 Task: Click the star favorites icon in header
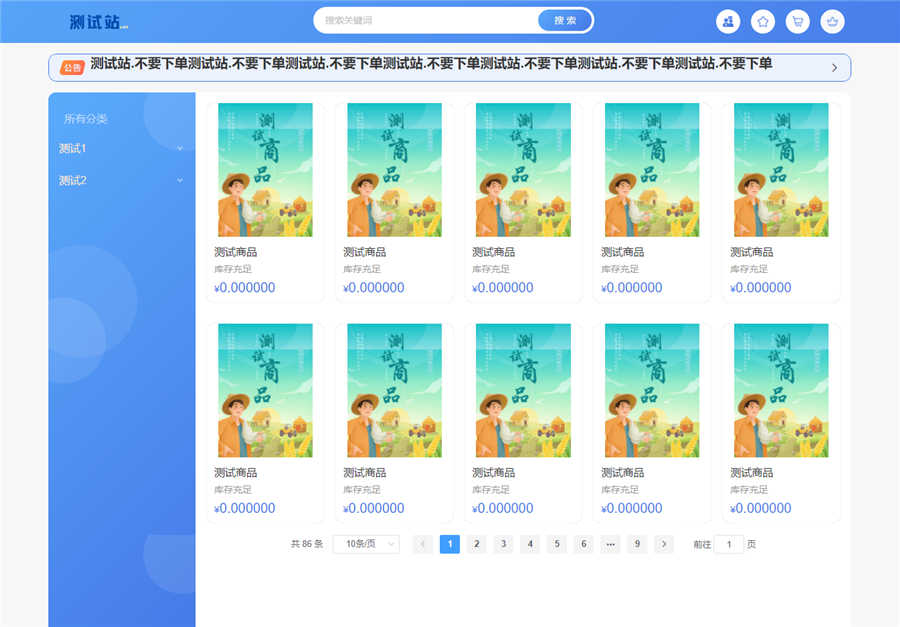(763, 21)
